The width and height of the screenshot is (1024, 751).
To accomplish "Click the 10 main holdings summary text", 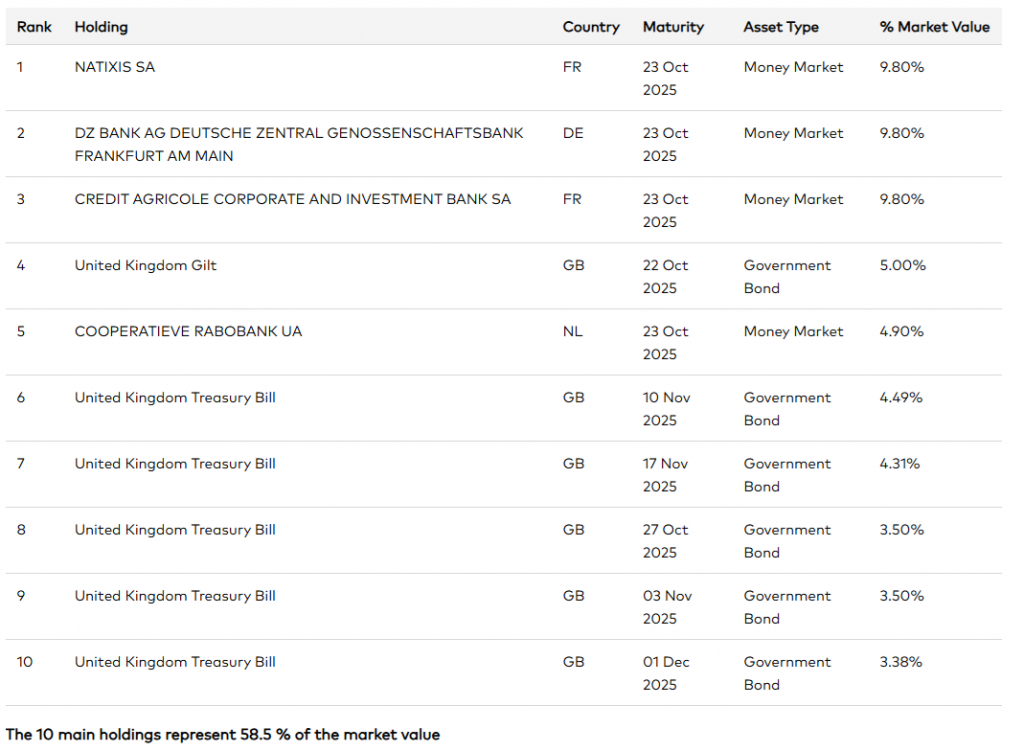I will 223,734.
